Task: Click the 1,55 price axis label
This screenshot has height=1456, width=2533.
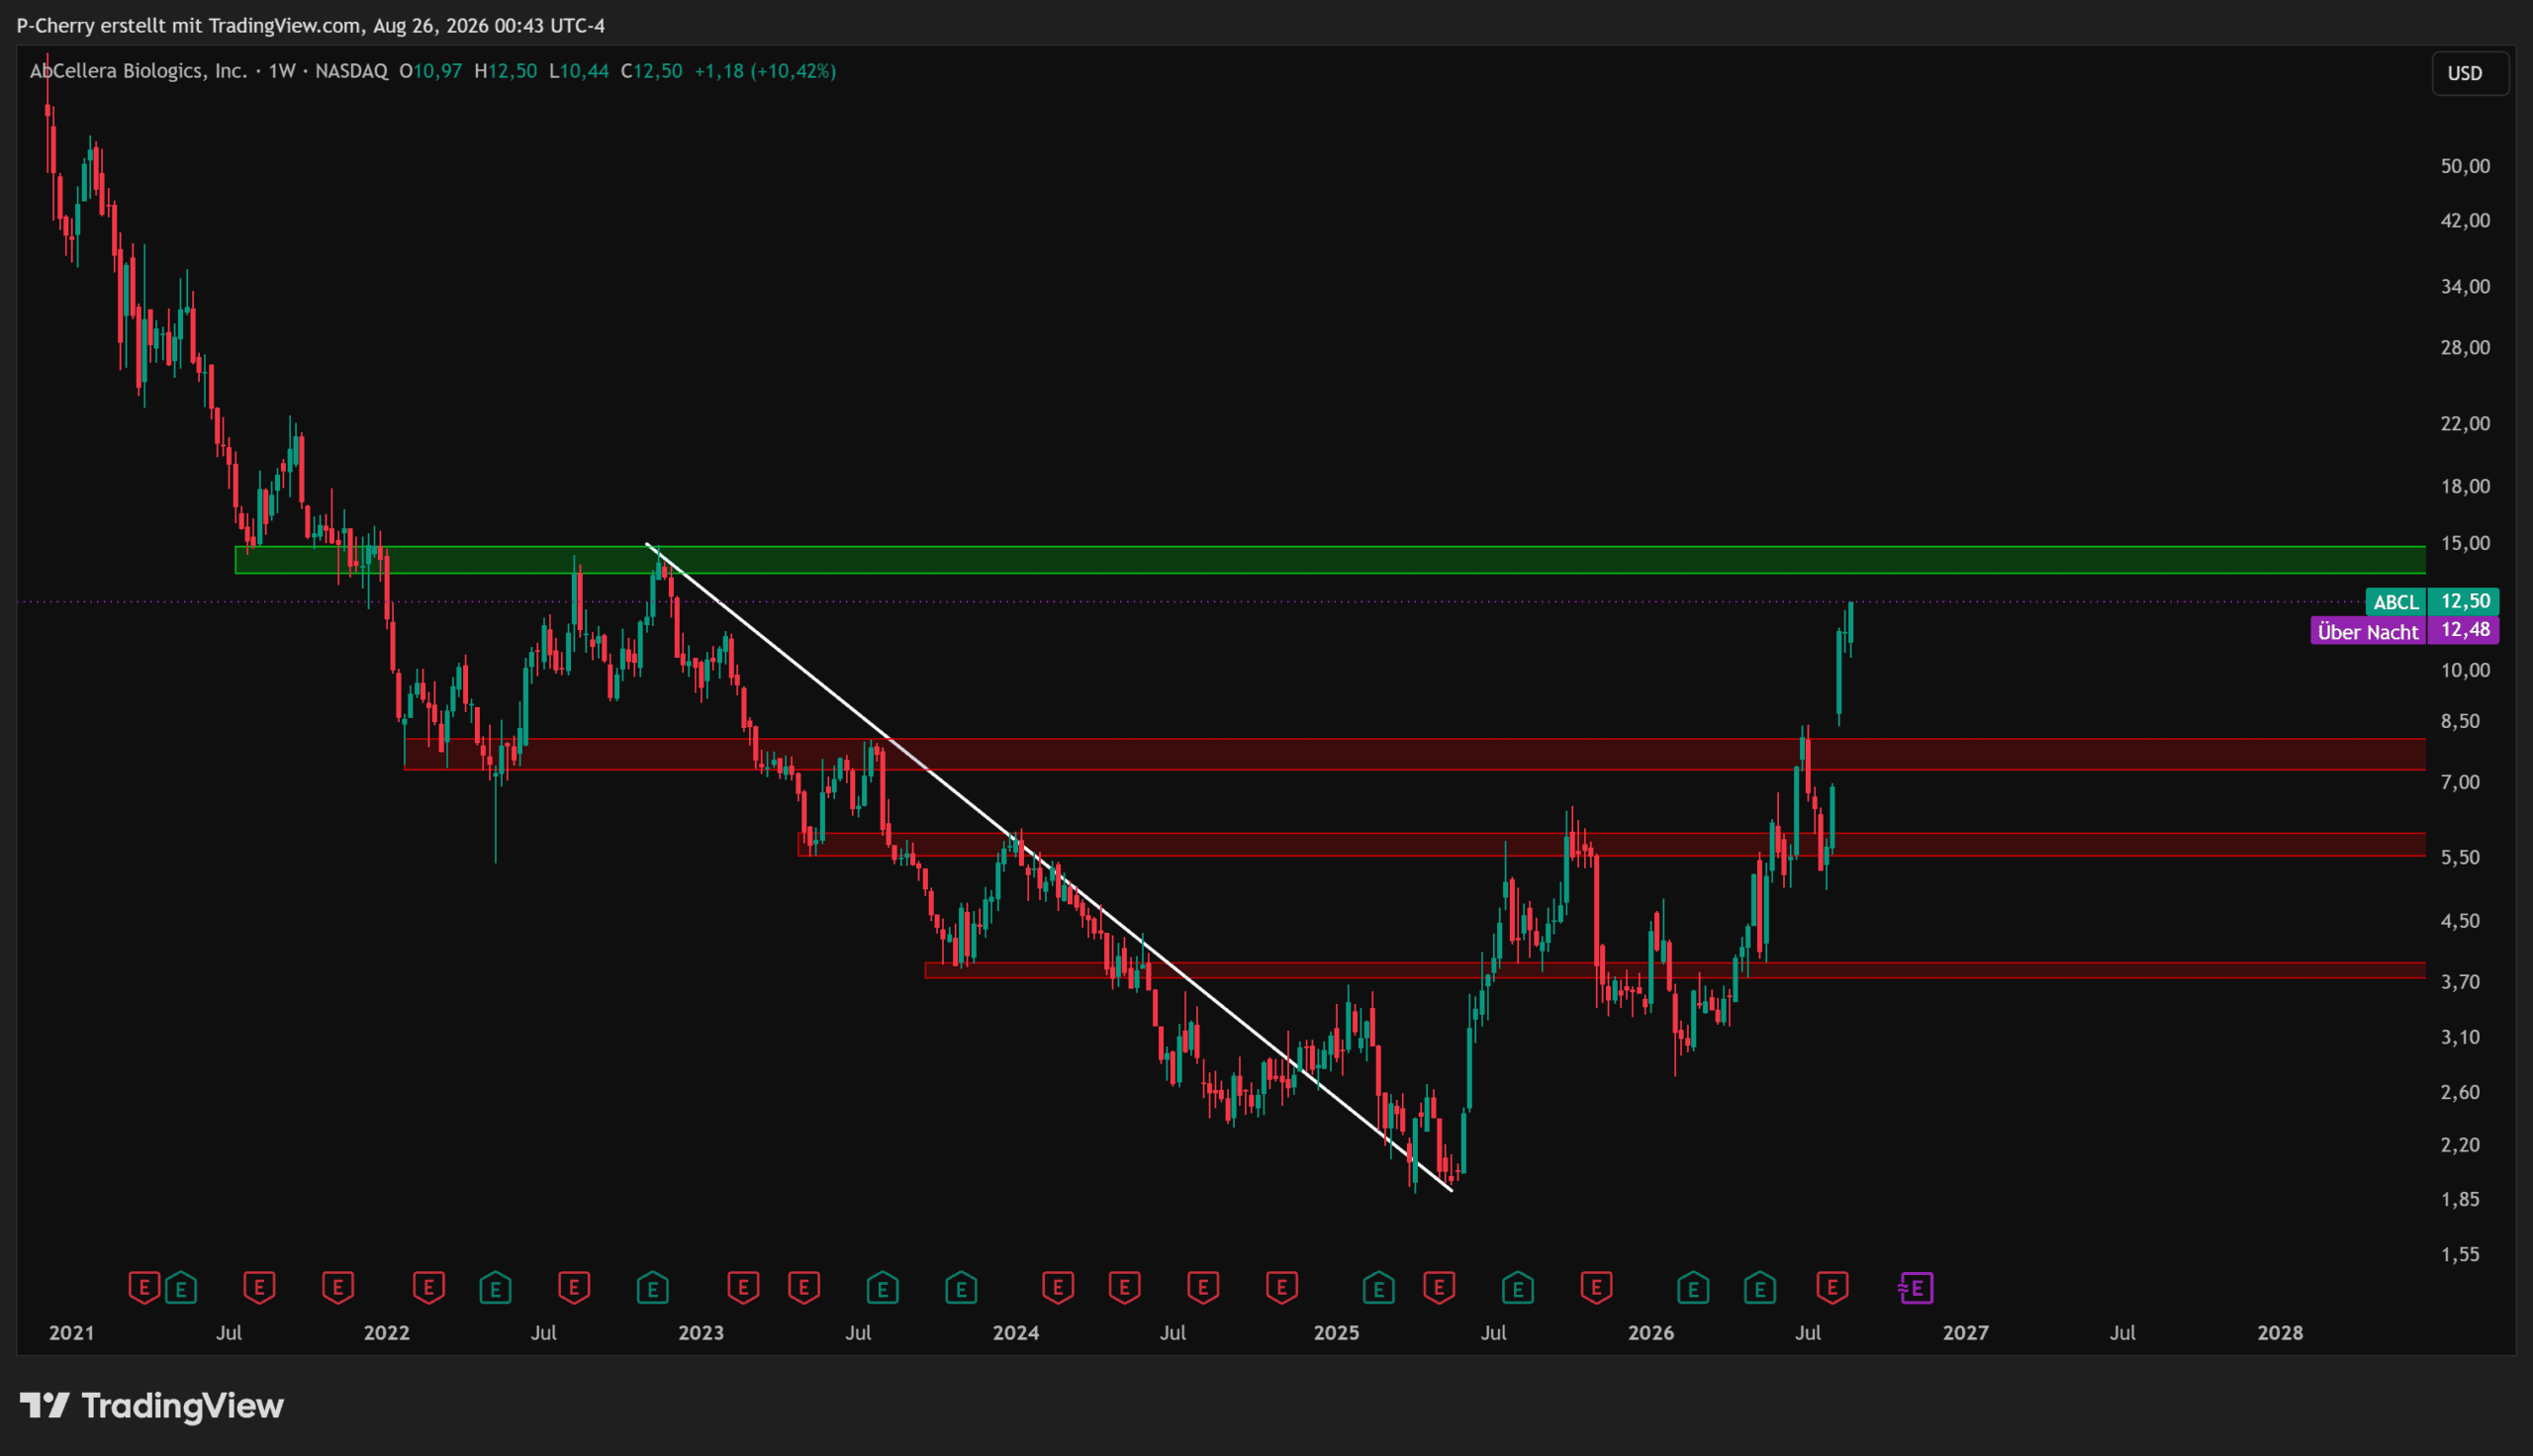Action: pyautogui.click(x=2460, y=1254)
